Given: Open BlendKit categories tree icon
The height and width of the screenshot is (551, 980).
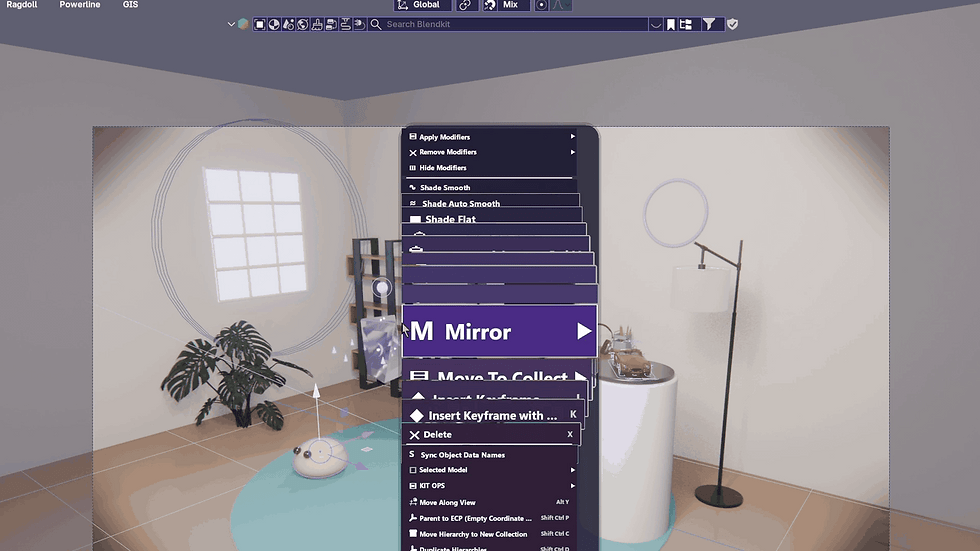Looking at the screenshot, I should (x=686, y=24).
